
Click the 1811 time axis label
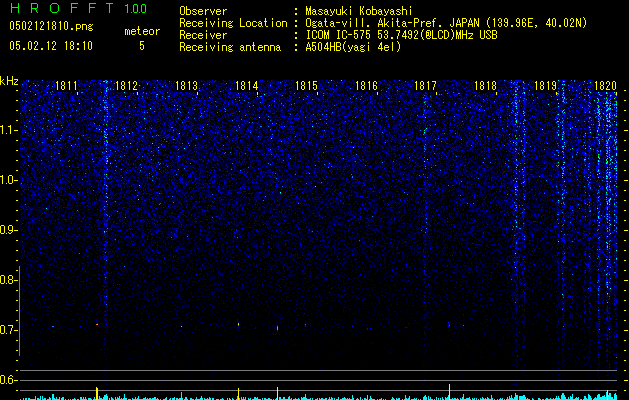66,85
